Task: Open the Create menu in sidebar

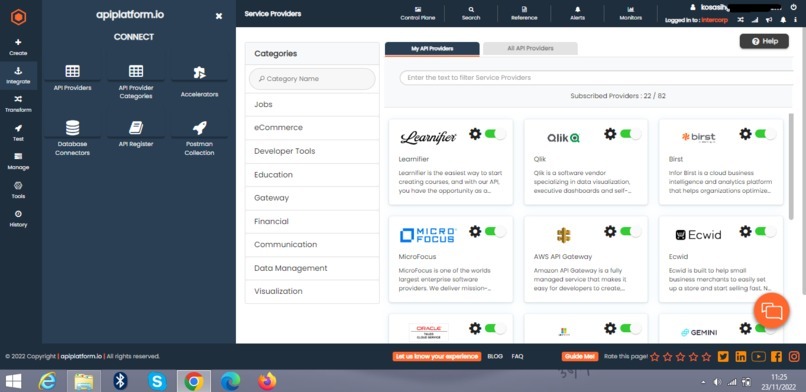Action: 18,47
